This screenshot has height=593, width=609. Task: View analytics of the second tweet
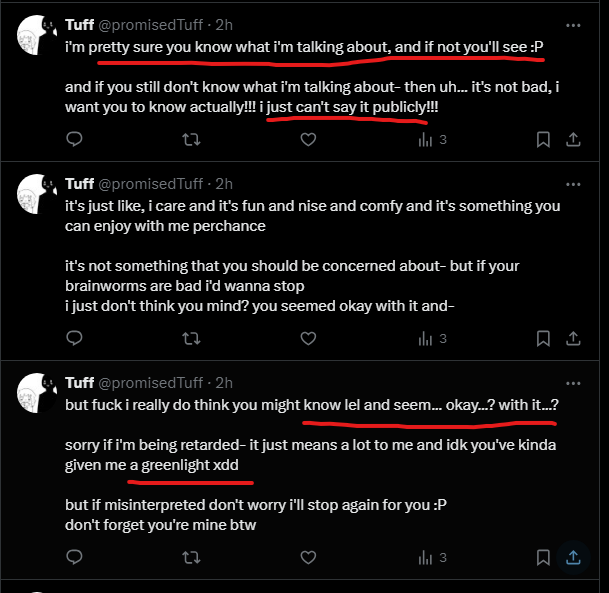coord(431,340)
